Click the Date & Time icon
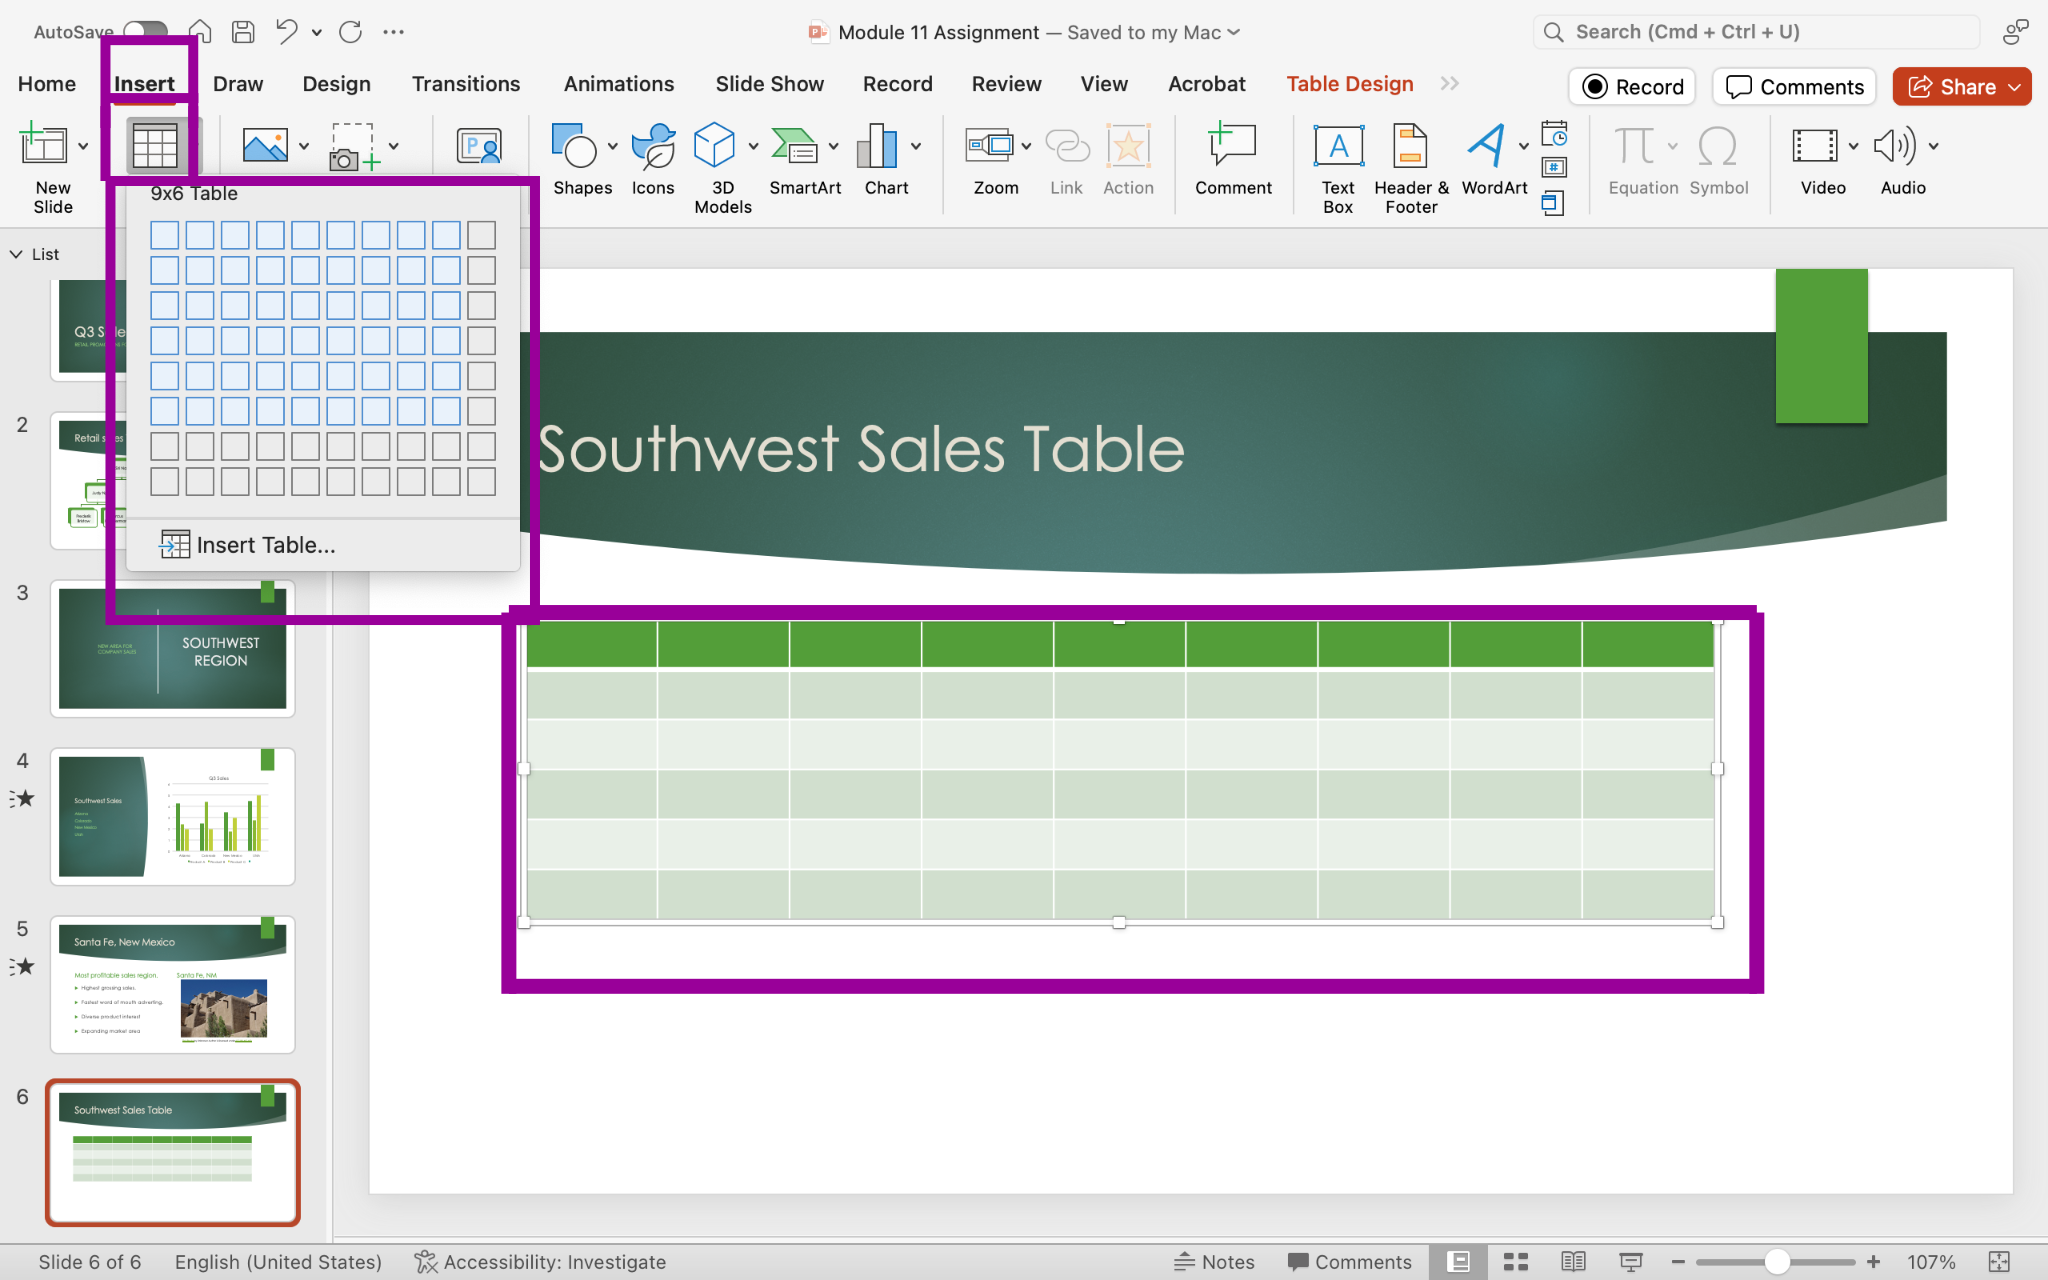2048x1280 pixels. [1554, 133]
